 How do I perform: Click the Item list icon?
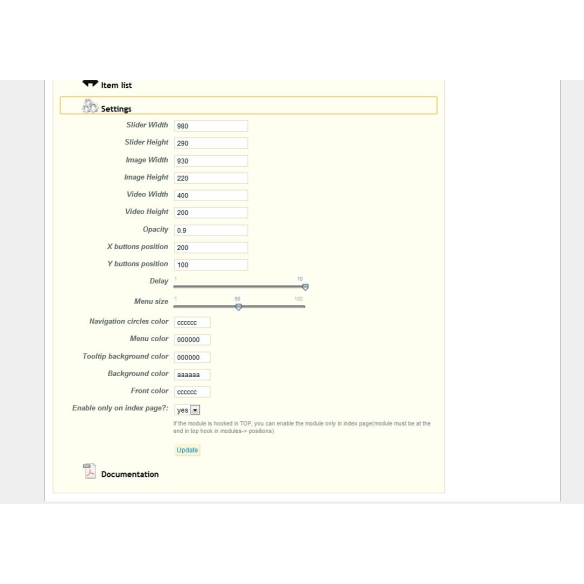90,83
